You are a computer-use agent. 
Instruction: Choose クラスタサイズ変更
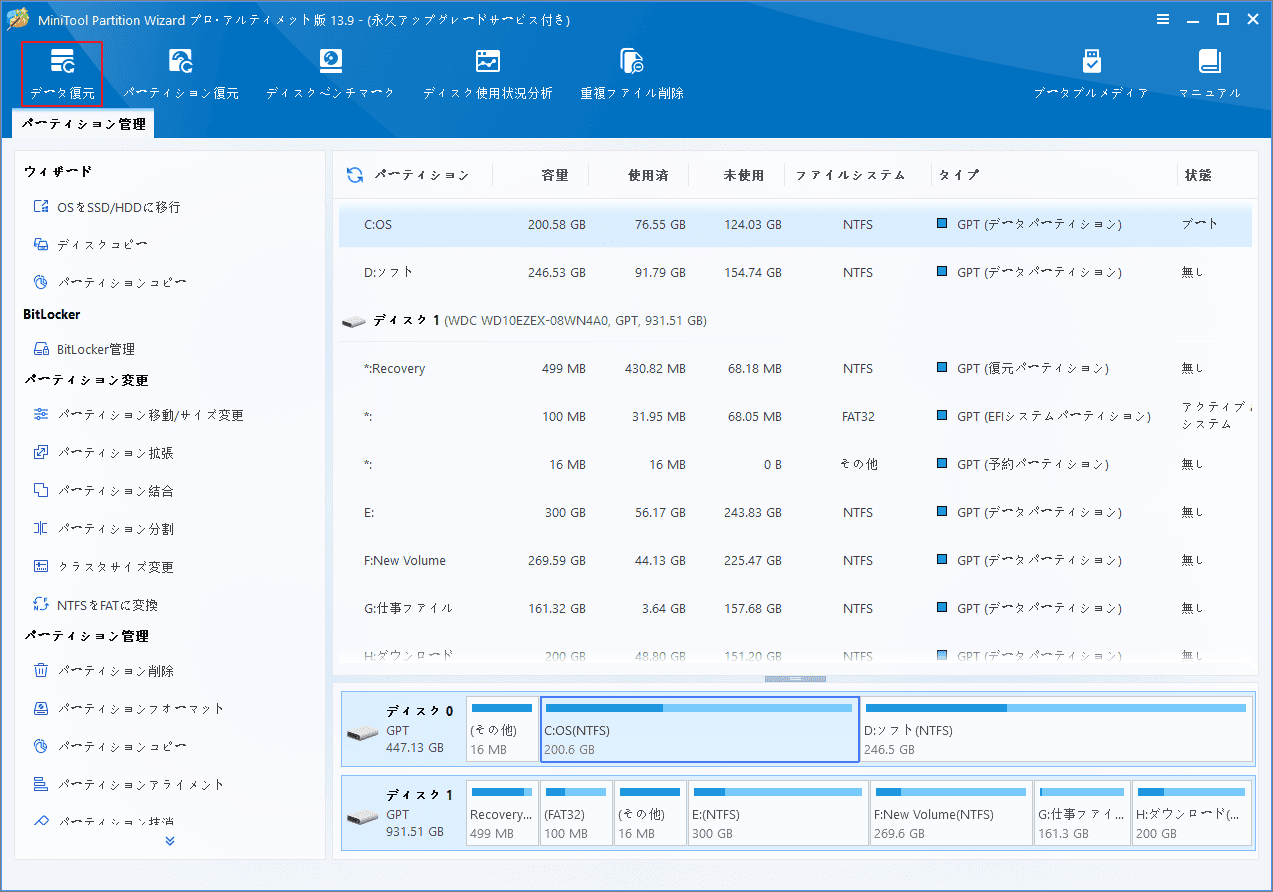click(103, 567)
